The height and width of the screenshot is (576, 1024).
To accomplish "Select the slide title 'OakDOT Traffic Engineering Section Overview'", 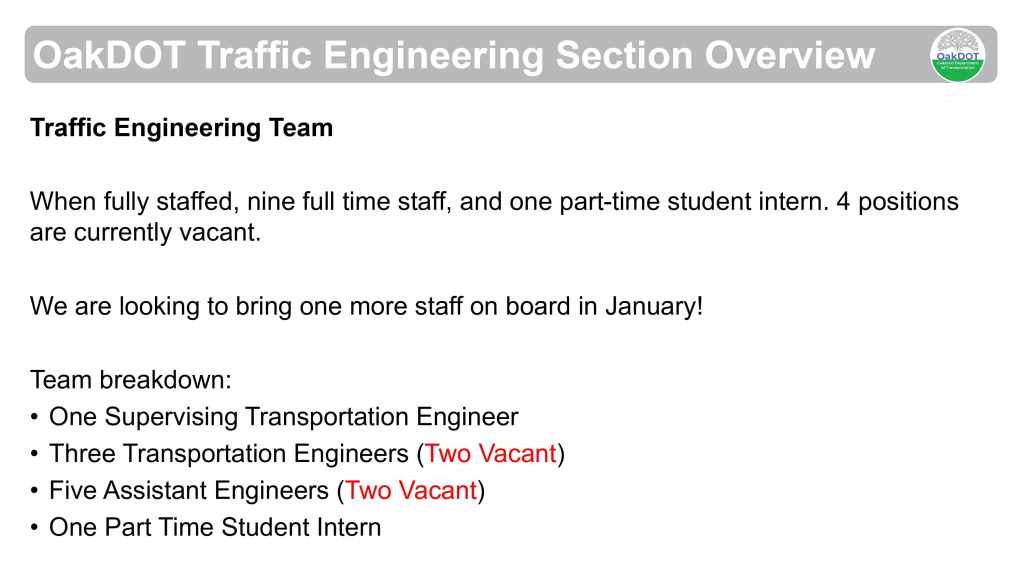I will point(454,55).
